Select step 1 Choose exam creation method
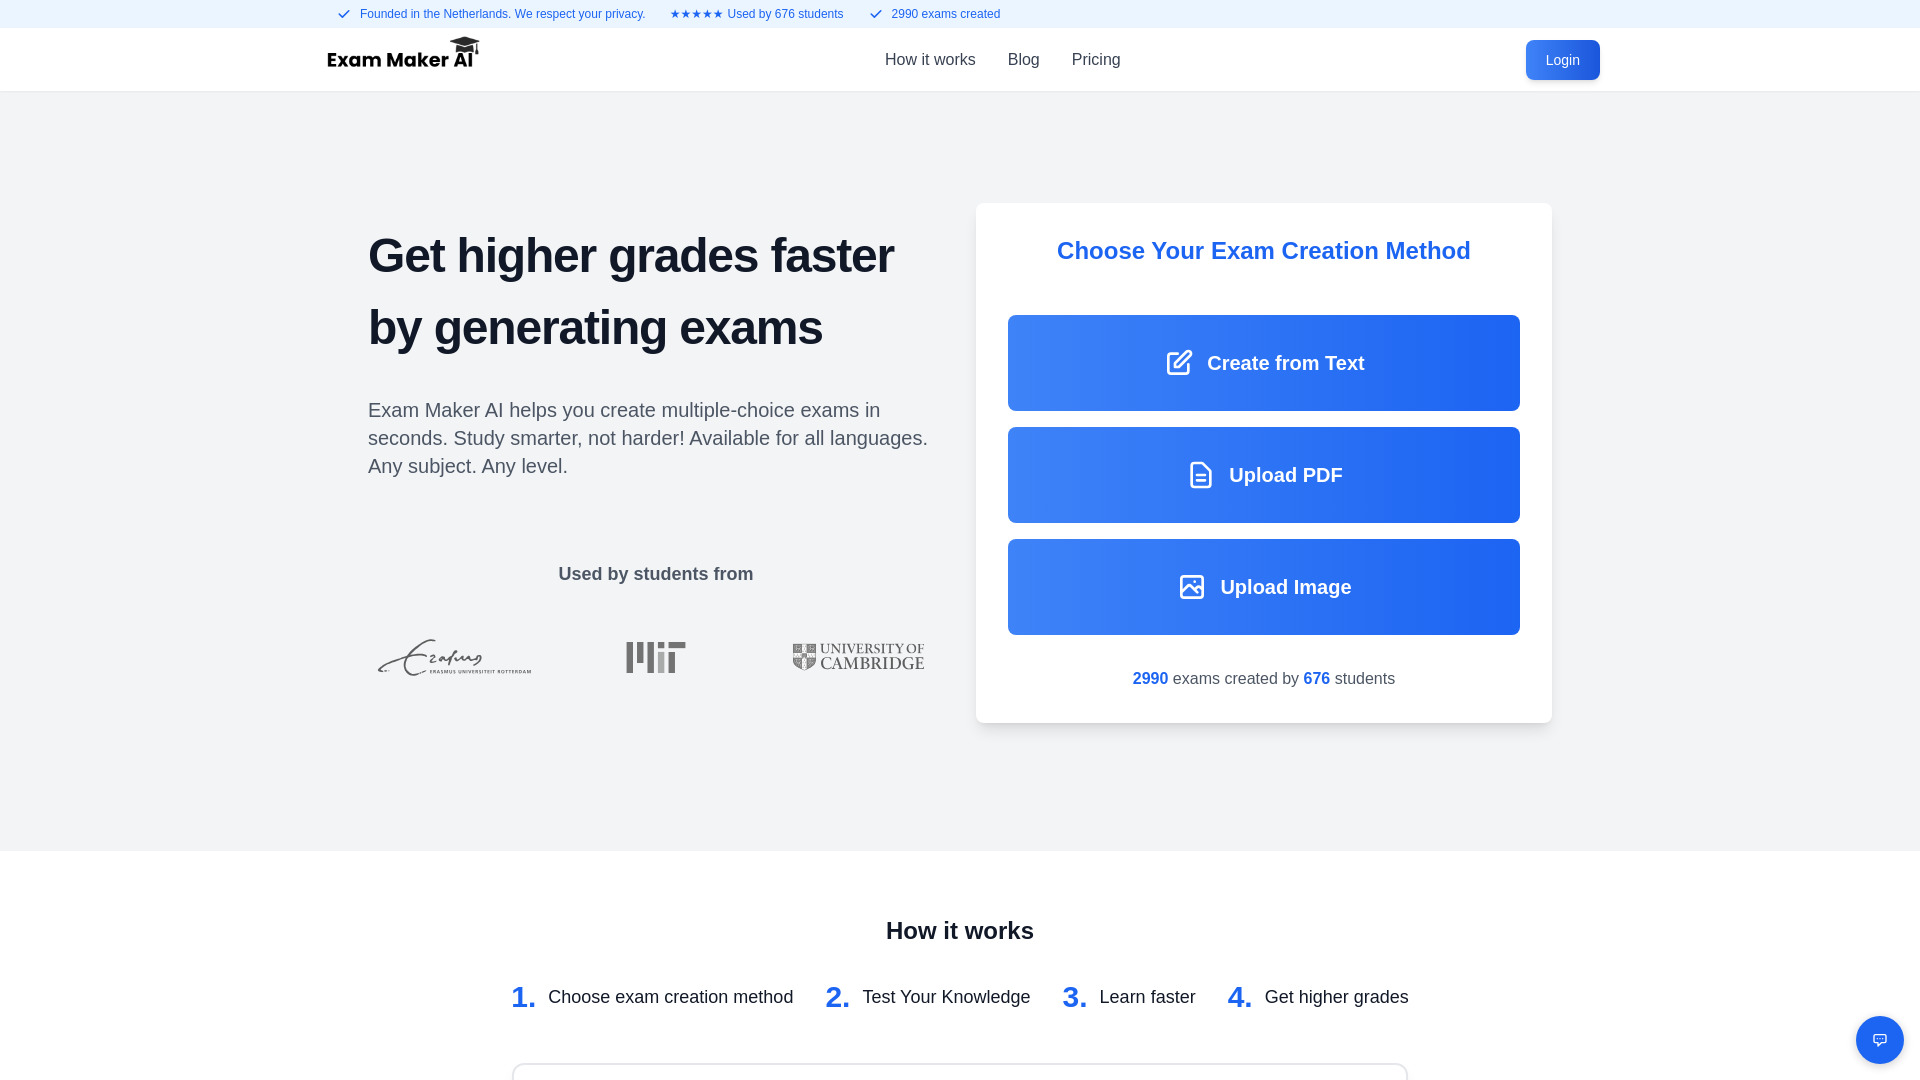 (651, 997)
